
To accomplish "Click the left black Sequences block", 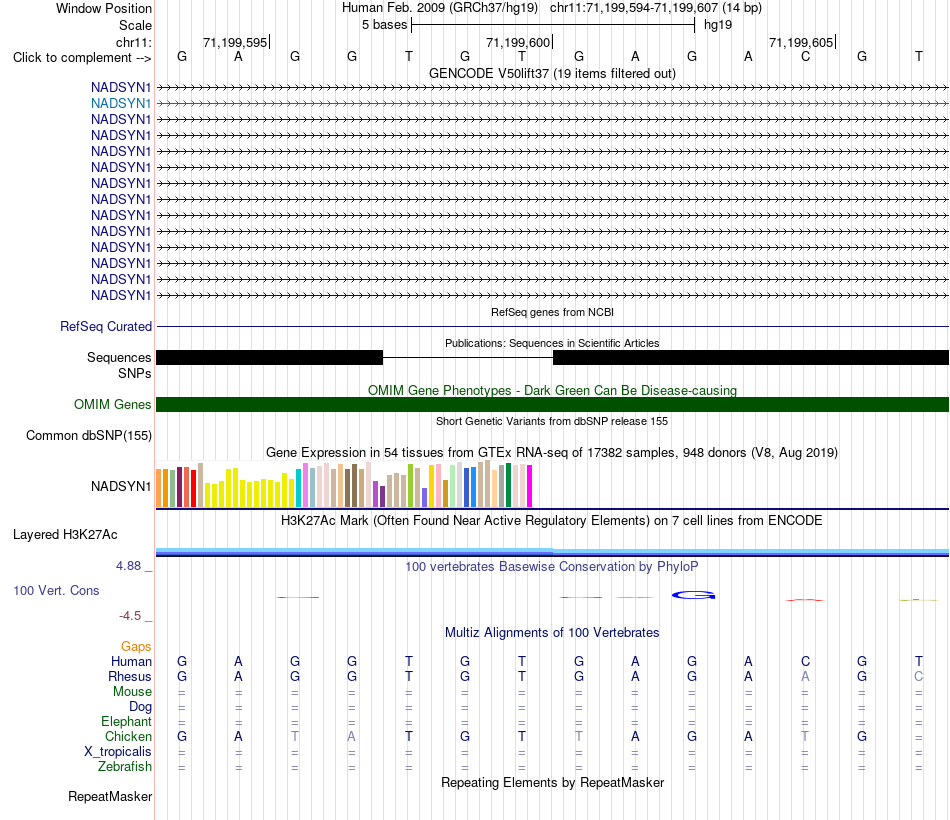I will (270, 358).
